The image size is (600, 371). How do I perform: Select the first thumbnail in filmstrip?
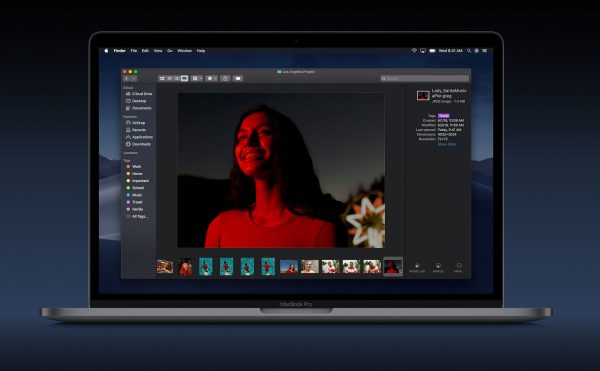pos(165,267)
